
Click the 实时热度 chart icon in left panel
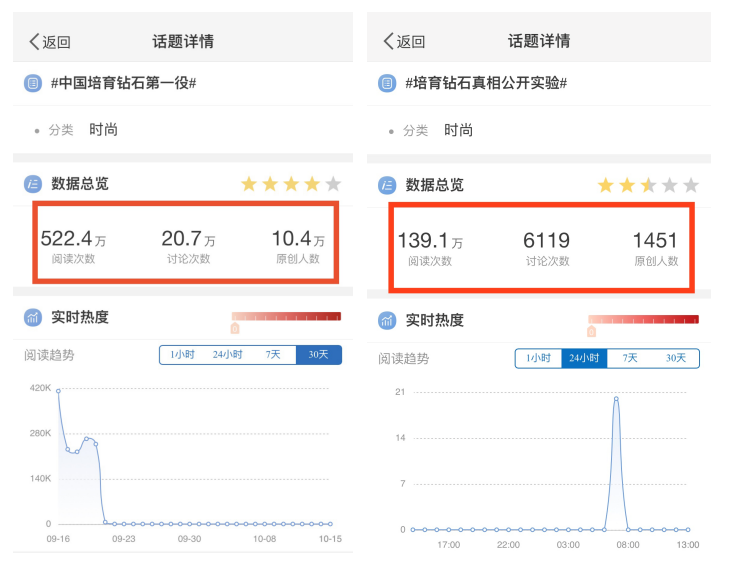point(33,317)
